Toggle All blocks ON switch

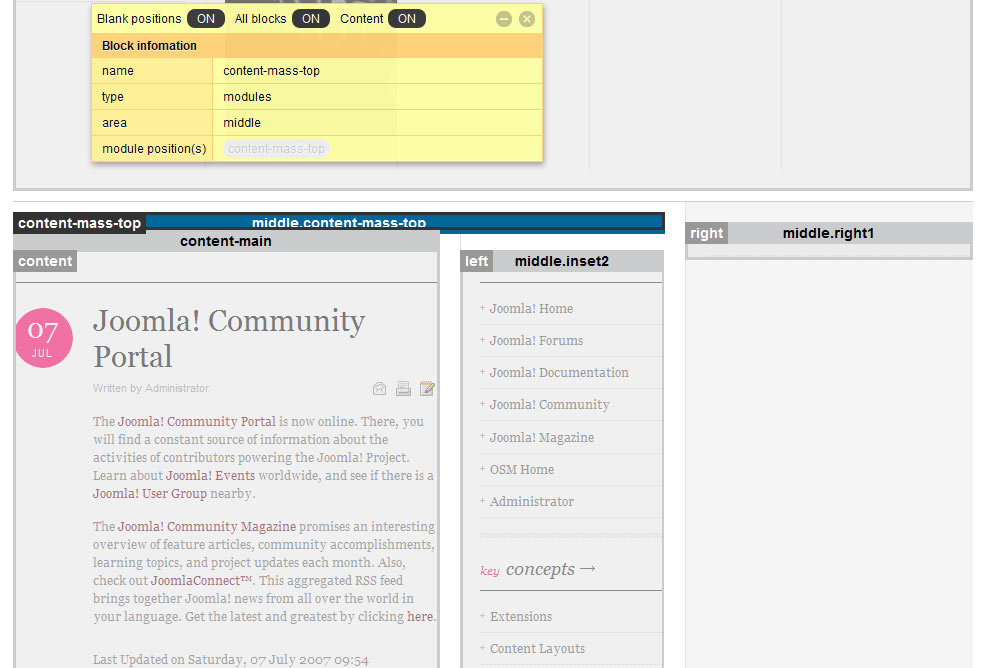click(310, 19)
